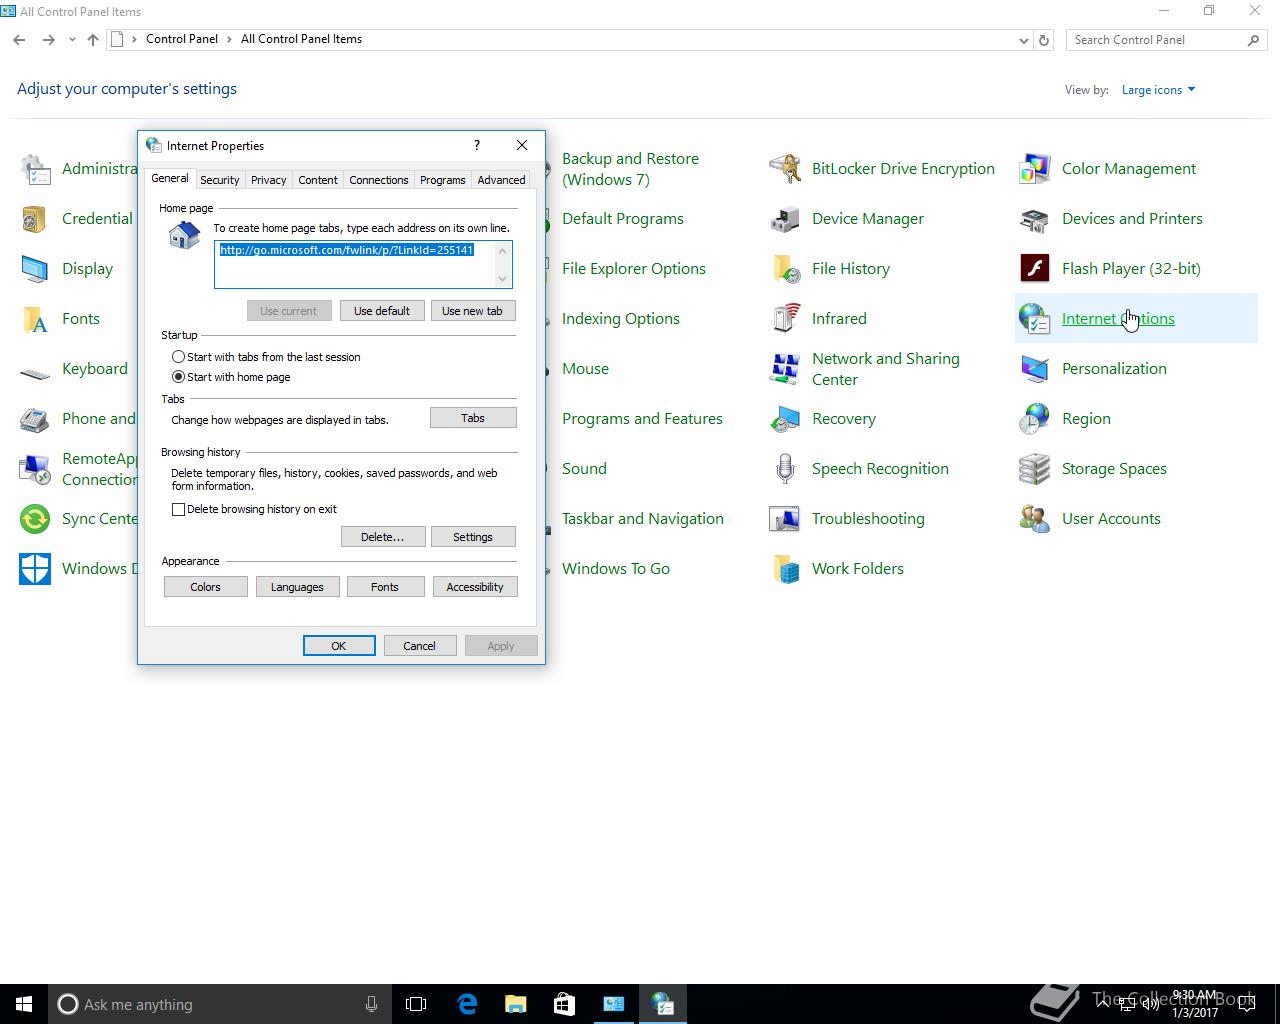Viewport: 1280px width, 1024px height.
Task: Click the Use default button
Action: [x=382, y=311]
